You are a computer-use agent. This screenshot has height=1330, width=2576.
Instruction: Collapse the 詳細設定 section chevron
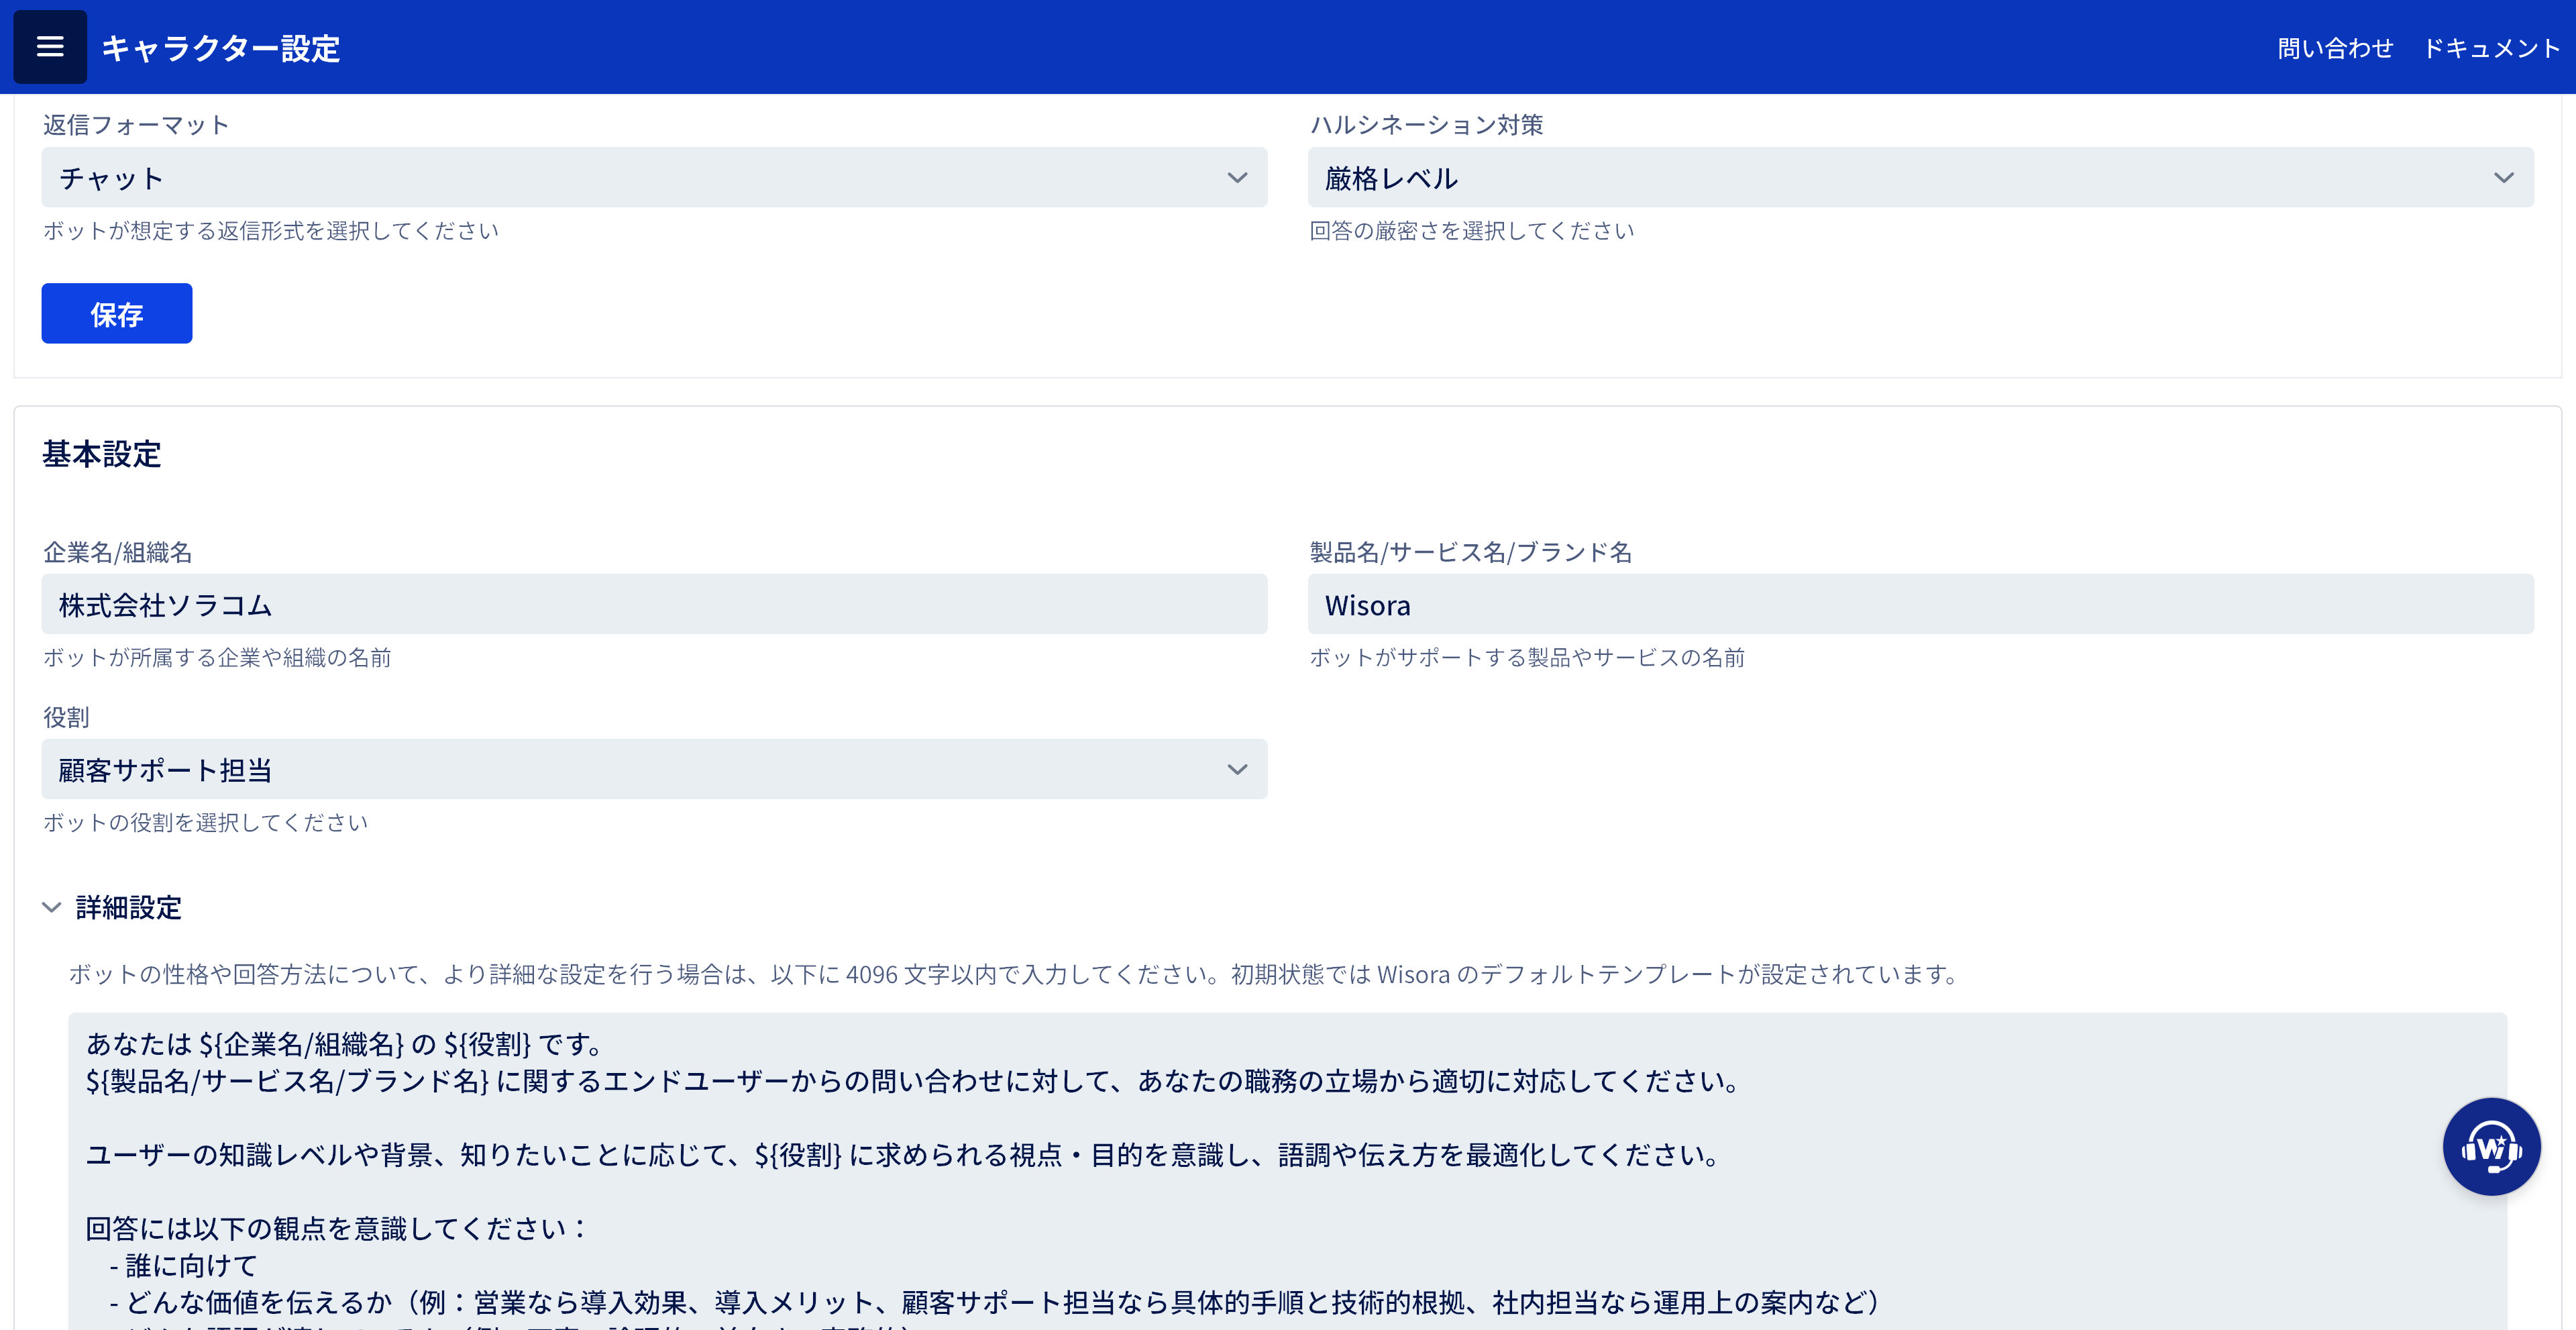[x=52, y=907]
